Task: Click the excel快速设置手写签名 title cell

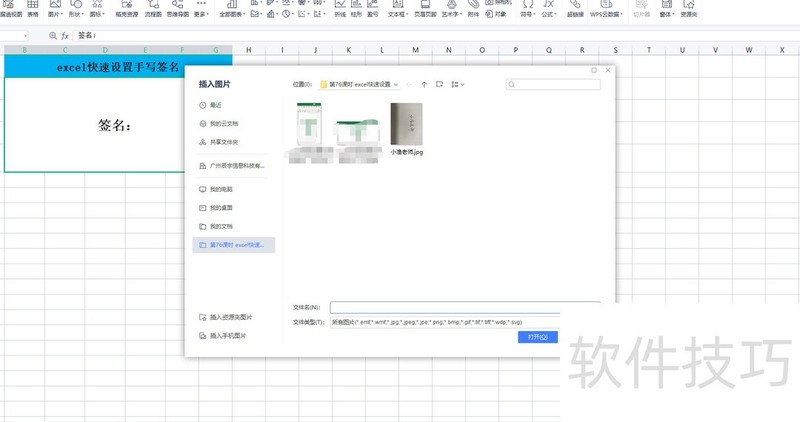Action: point(118,67)
